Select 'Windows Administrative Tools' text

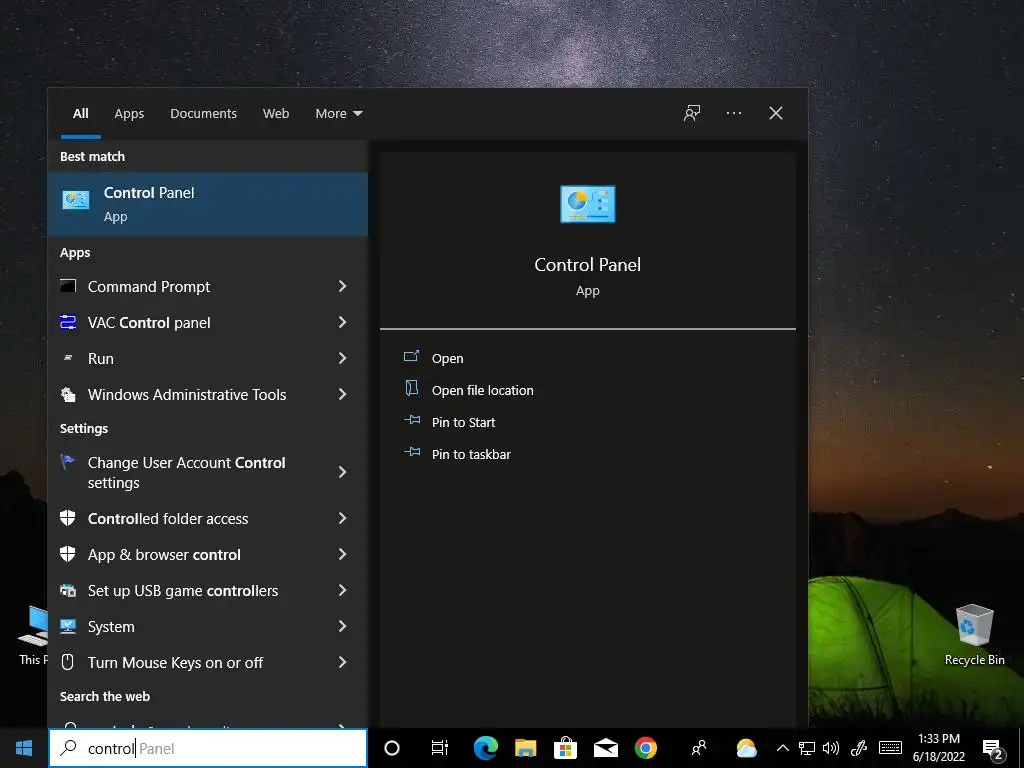(x=187, y=394)
